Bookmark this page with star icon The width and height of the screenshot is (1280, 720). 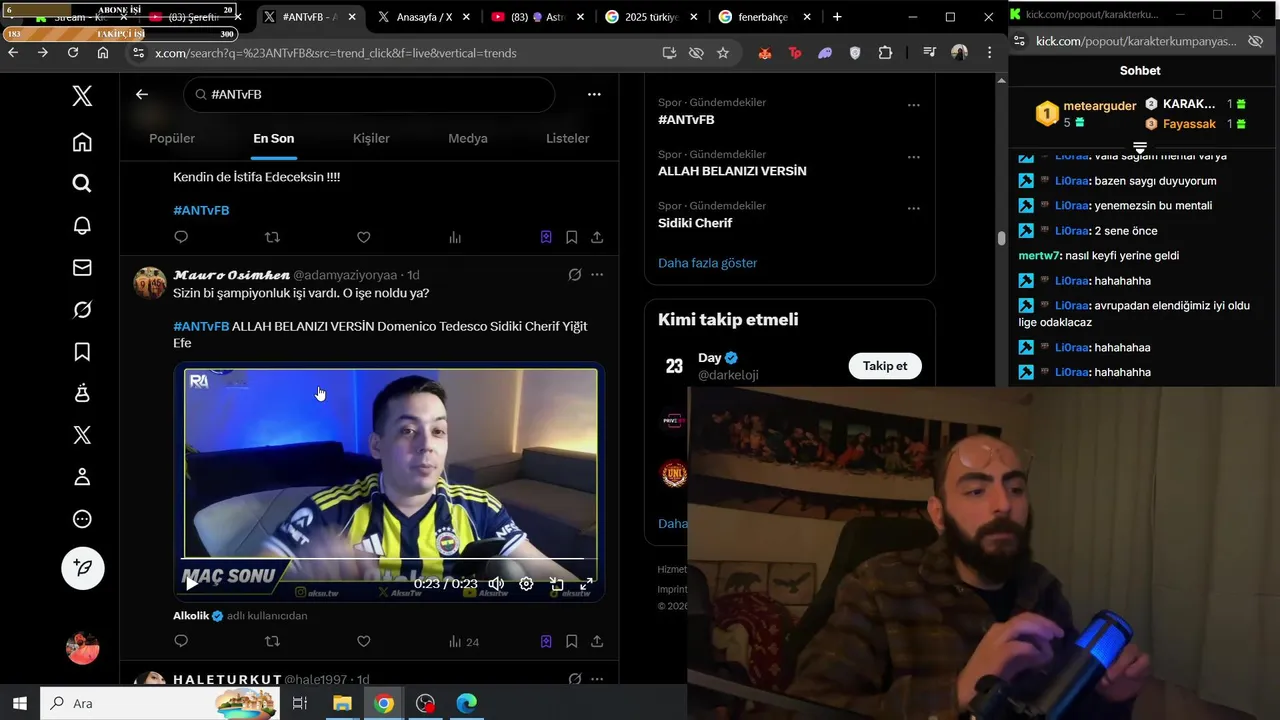pos(723,53)
